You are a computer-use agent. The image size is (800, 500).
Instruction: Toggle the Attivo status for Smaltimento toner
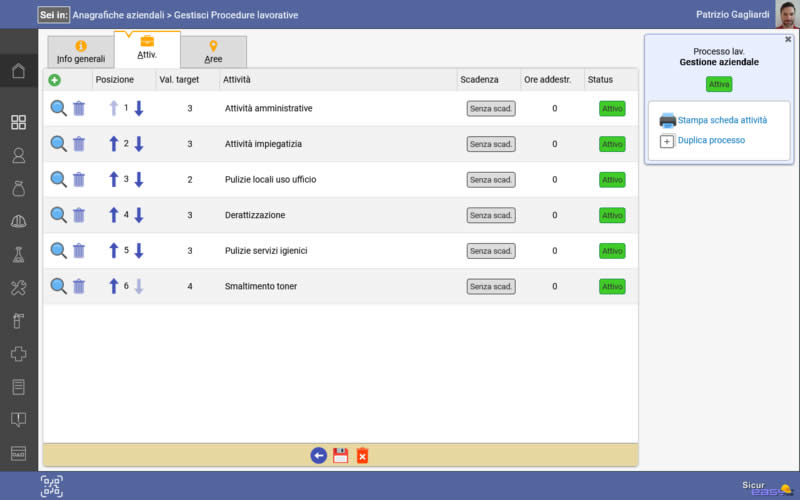click(x=612, y=287)
